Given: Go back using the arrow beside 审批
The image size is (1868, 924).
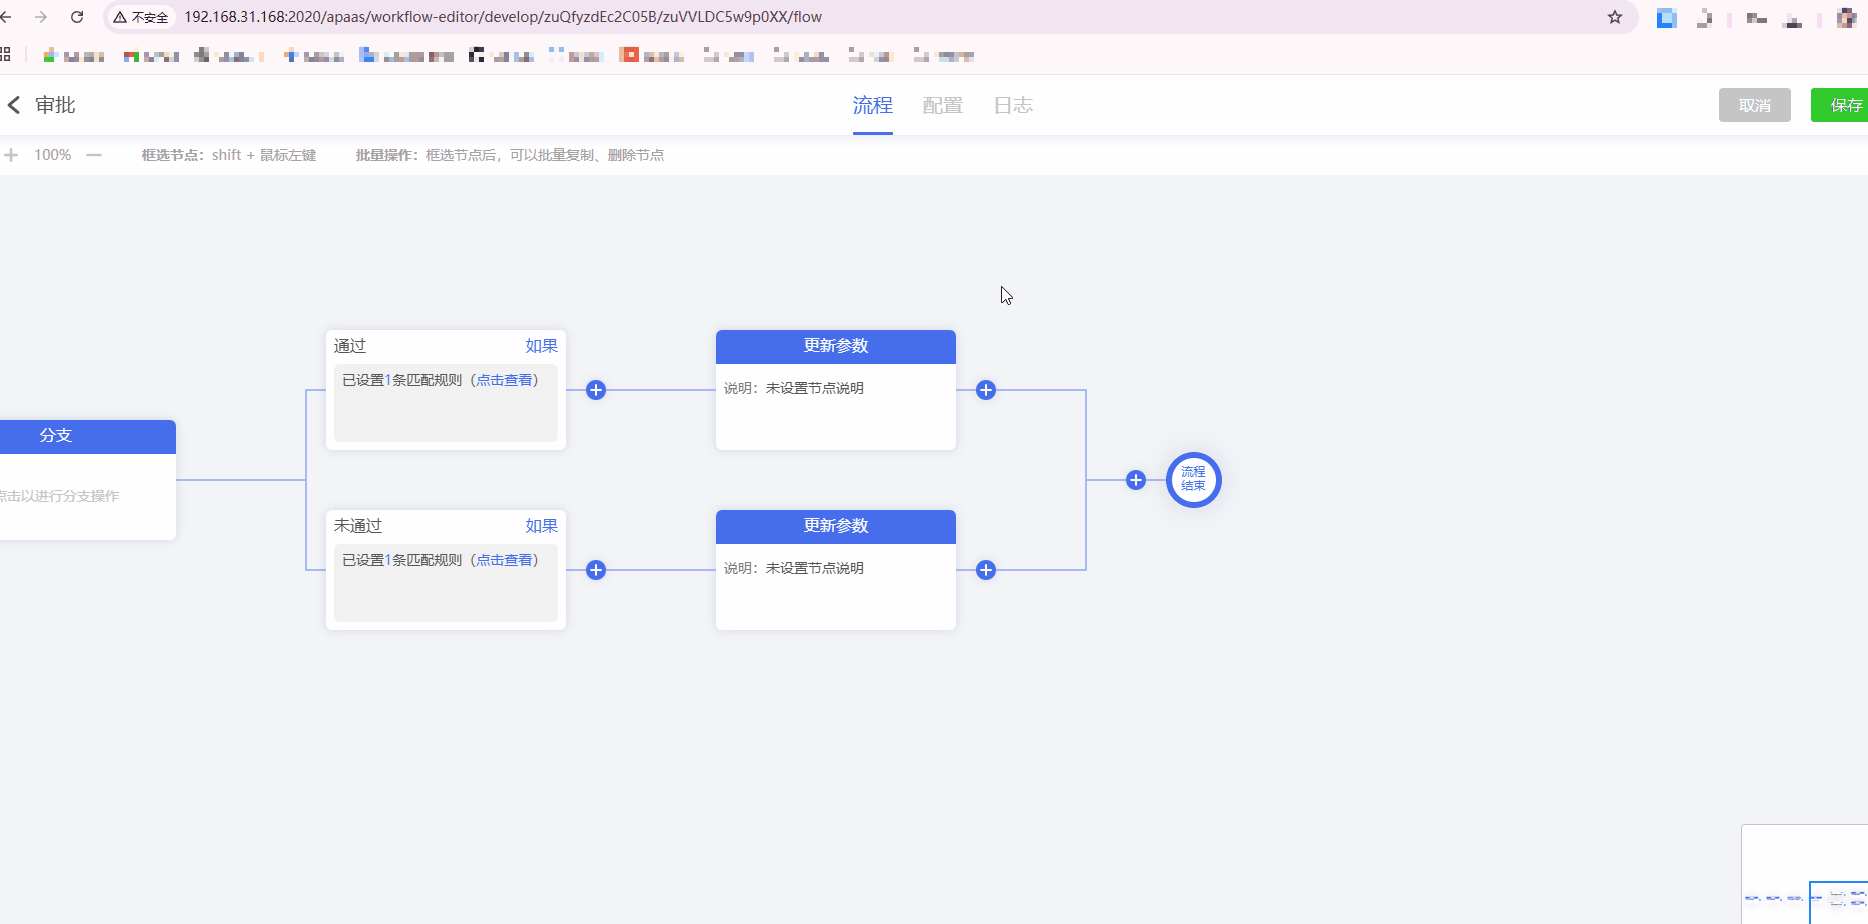Looking at the screenshot, I should click(14, 105).
